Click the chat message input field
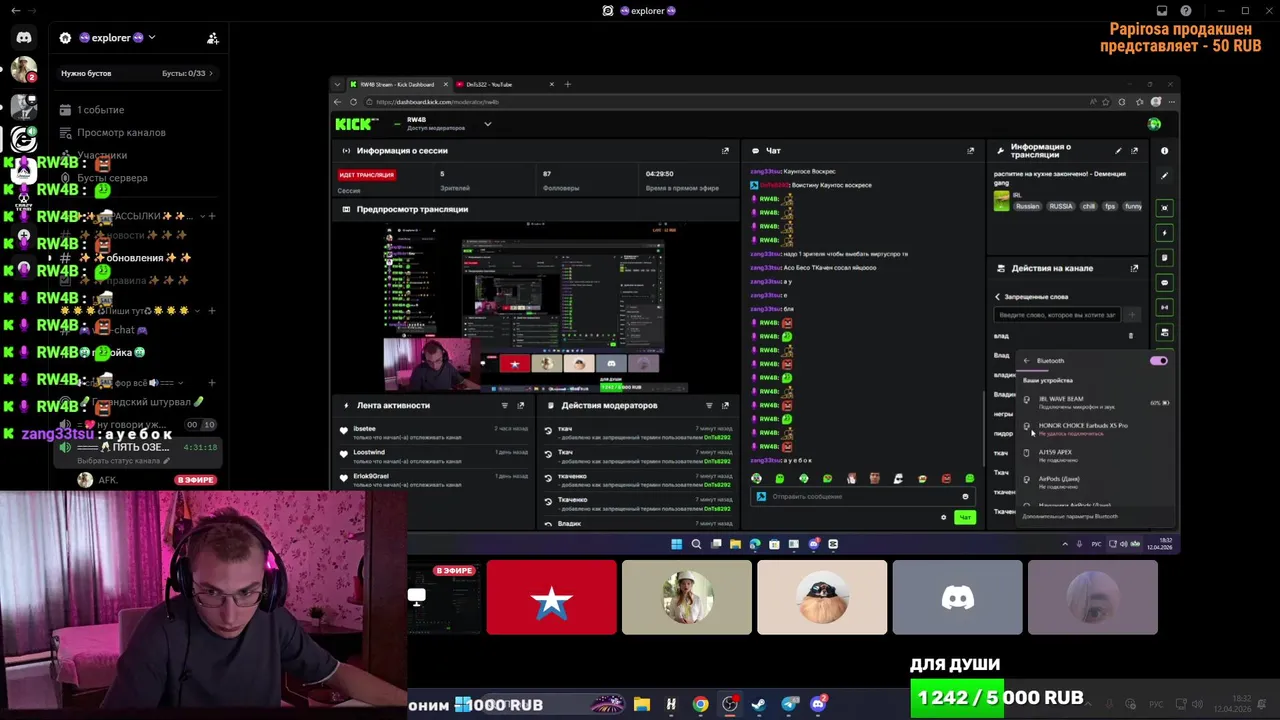 tap(862, 497)
